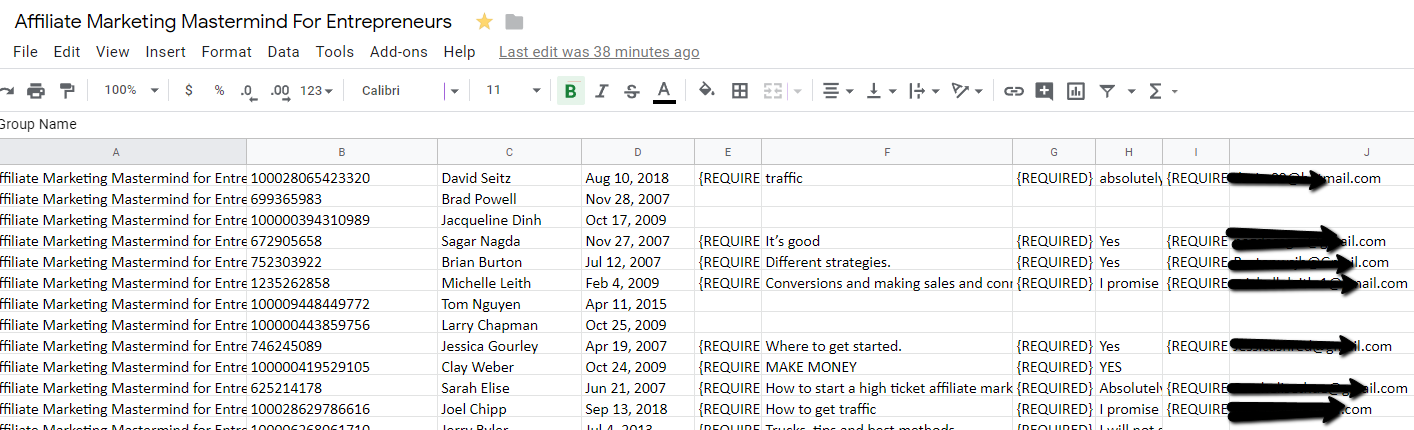Increase decimal places
Screen dimensions: 1414x430
[x=280, y=91]
